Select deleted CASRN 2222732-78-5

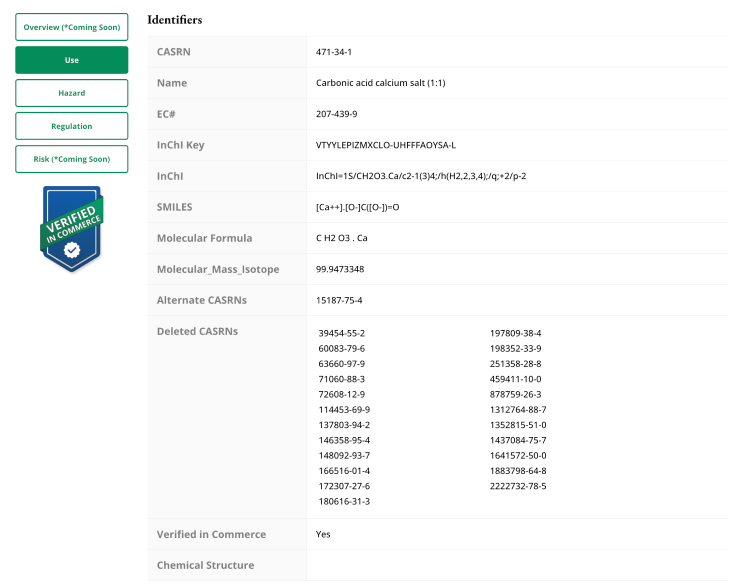(x=518, y=486)
